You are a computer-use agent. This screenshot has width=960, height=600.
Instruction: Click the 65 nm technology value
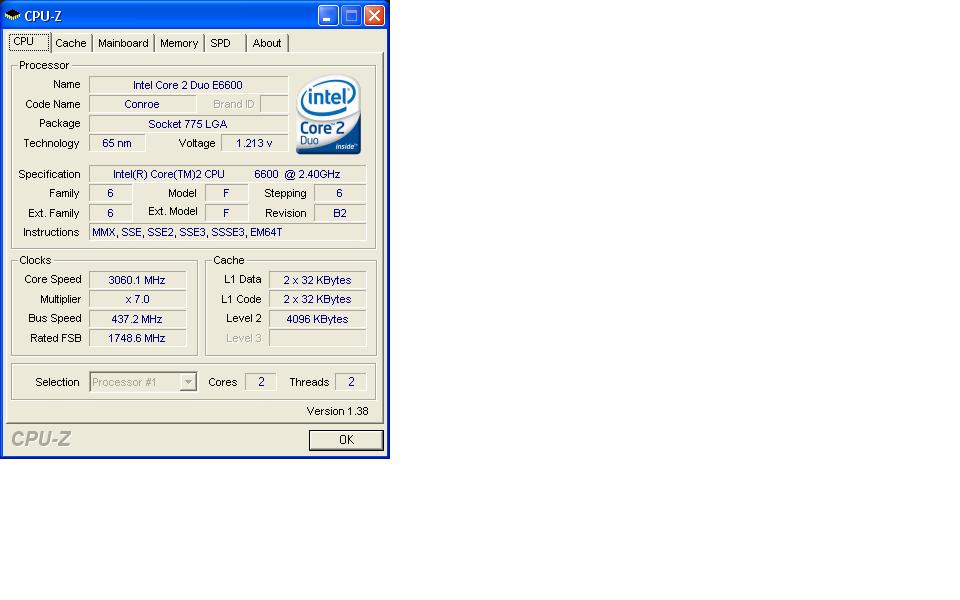tap(117, 143)
